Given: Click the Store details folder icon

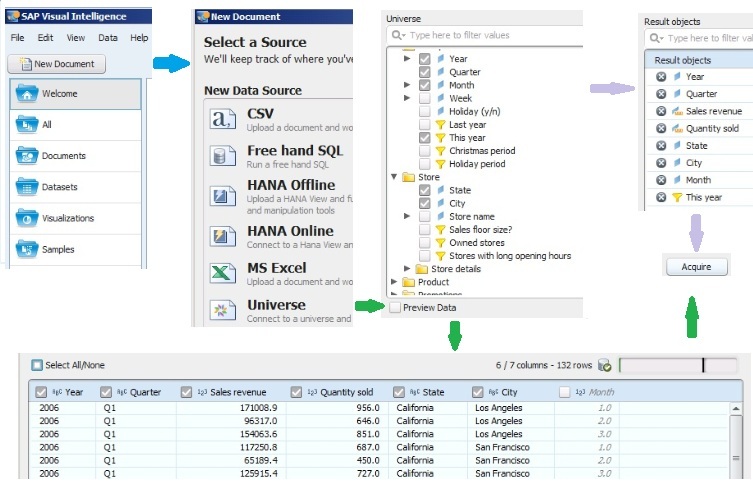Looking at the screenshot, I should (x=421, y=269).
